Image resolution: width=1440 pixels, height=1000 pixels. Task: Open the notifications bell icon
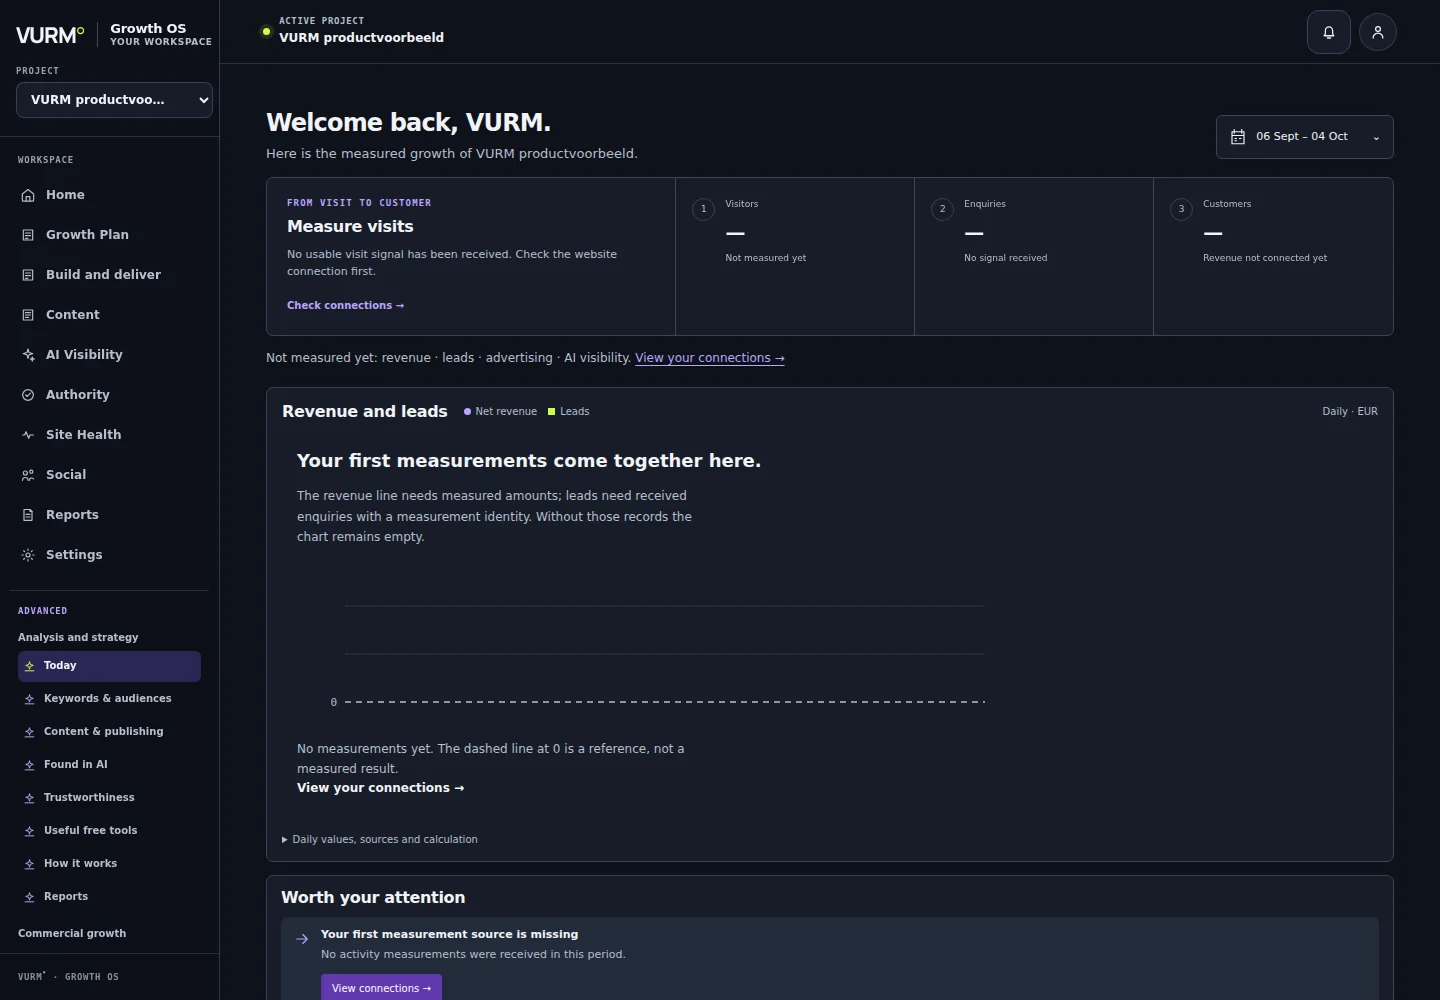(x=1329, y=33)
